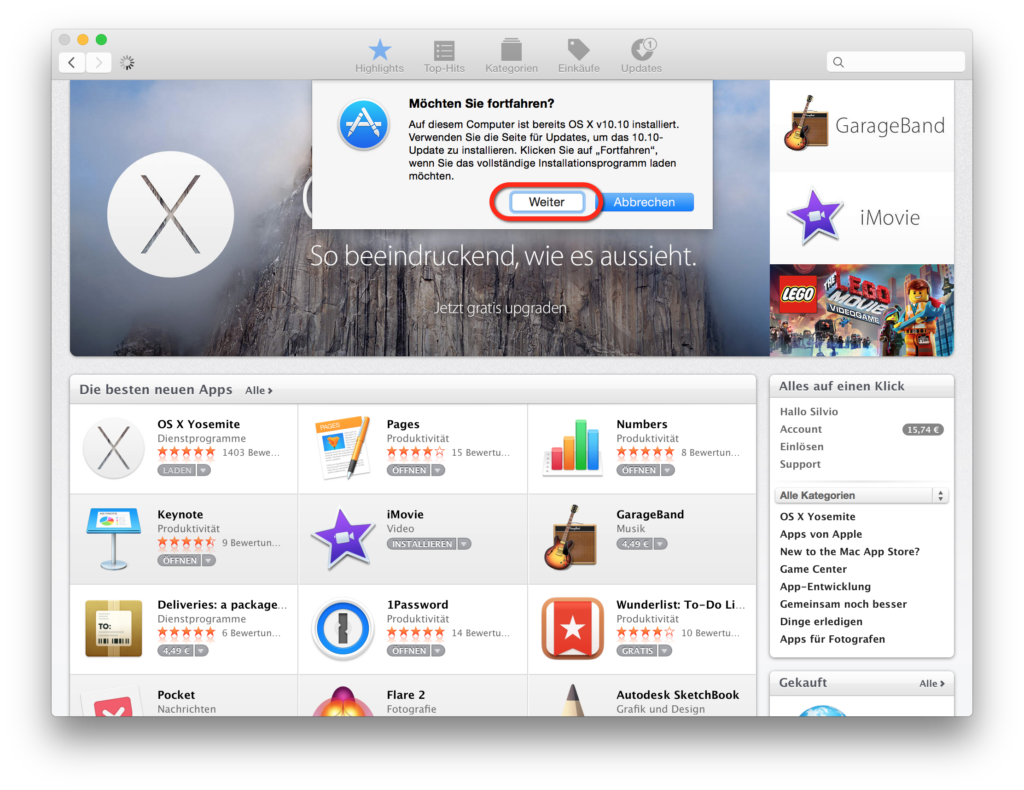1024x790 pixels.
Task: Click the forward navigation arrow
Action: [99, 63]
